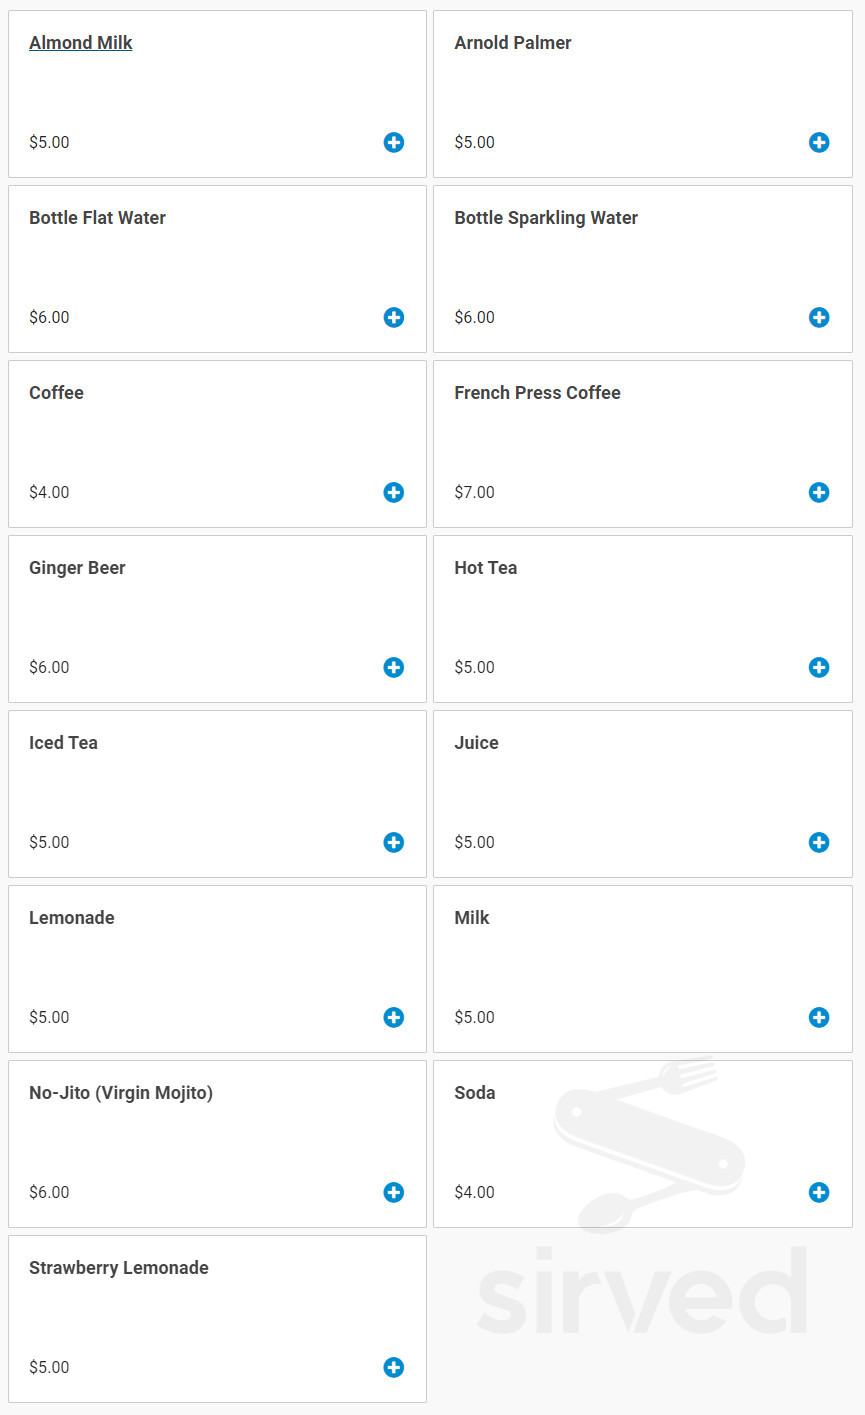Add Hot Tea with plus icon
Screen dimensions: 865x1415
(819, 667)
